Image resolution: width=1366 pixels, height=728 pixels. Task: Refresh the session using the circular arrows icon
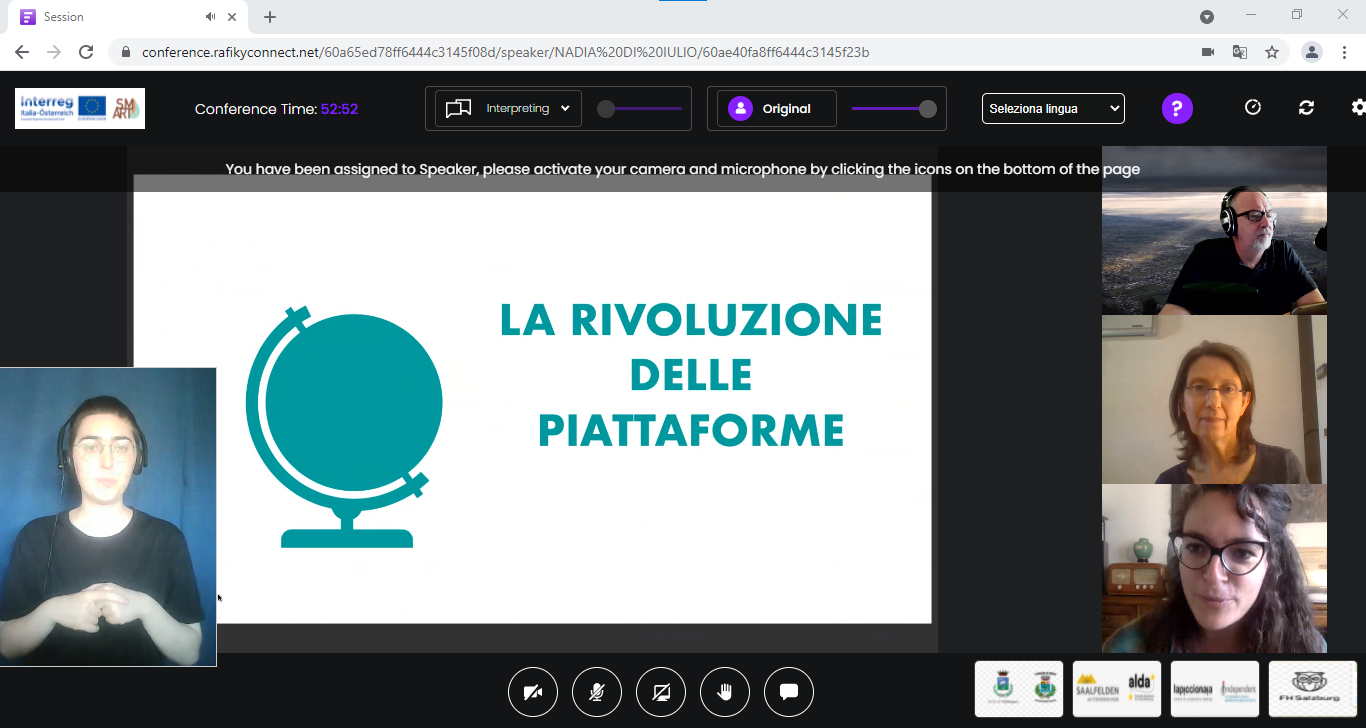tap(1306, 107)
